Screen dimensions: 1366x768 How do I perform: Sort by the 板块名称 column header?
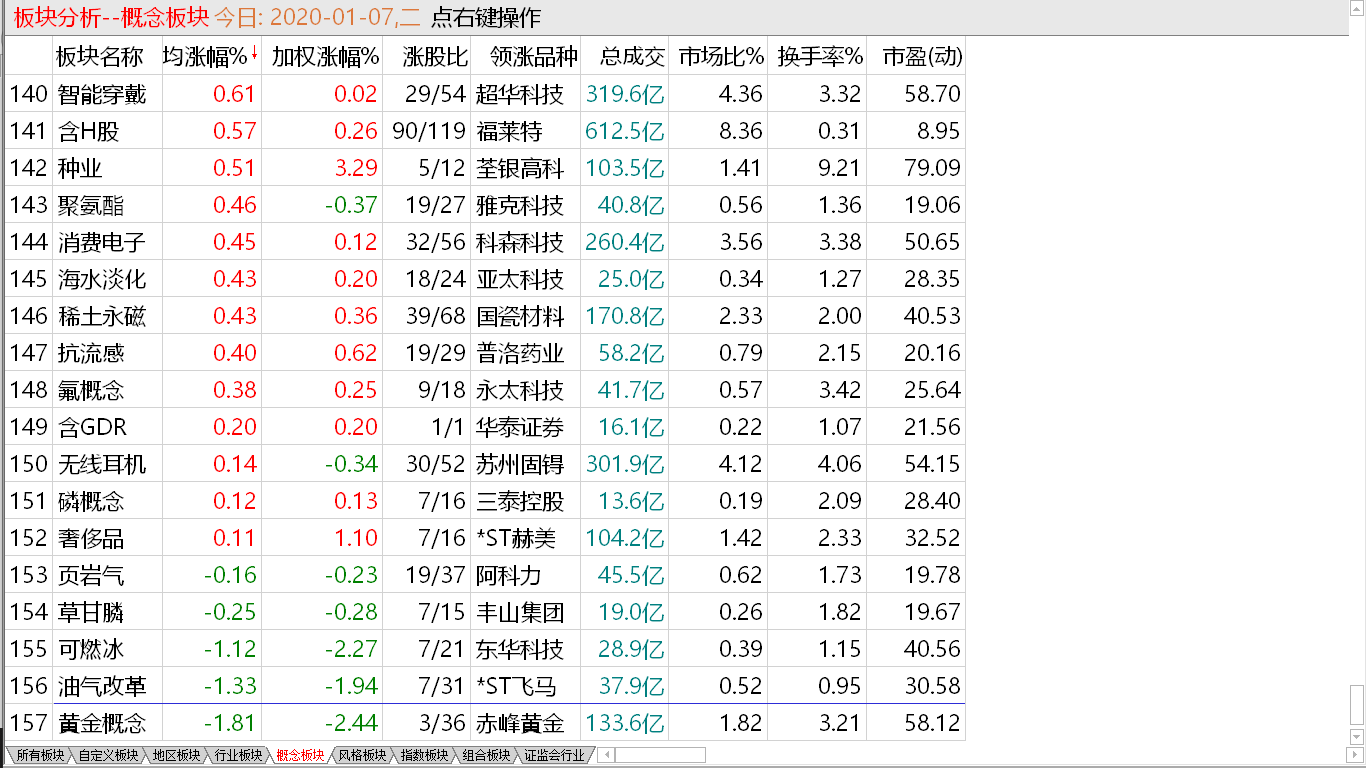tap(101, 57)
